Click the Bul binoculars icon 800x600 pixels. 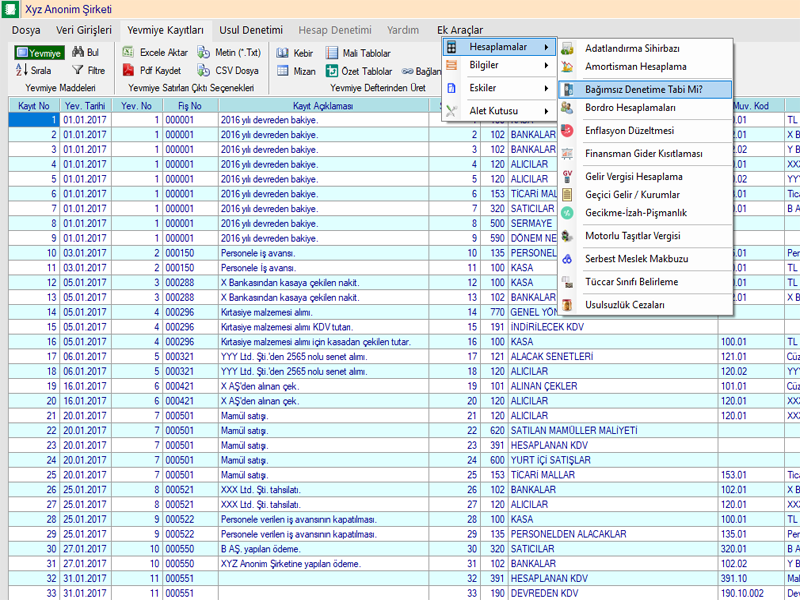pos(78,52)
